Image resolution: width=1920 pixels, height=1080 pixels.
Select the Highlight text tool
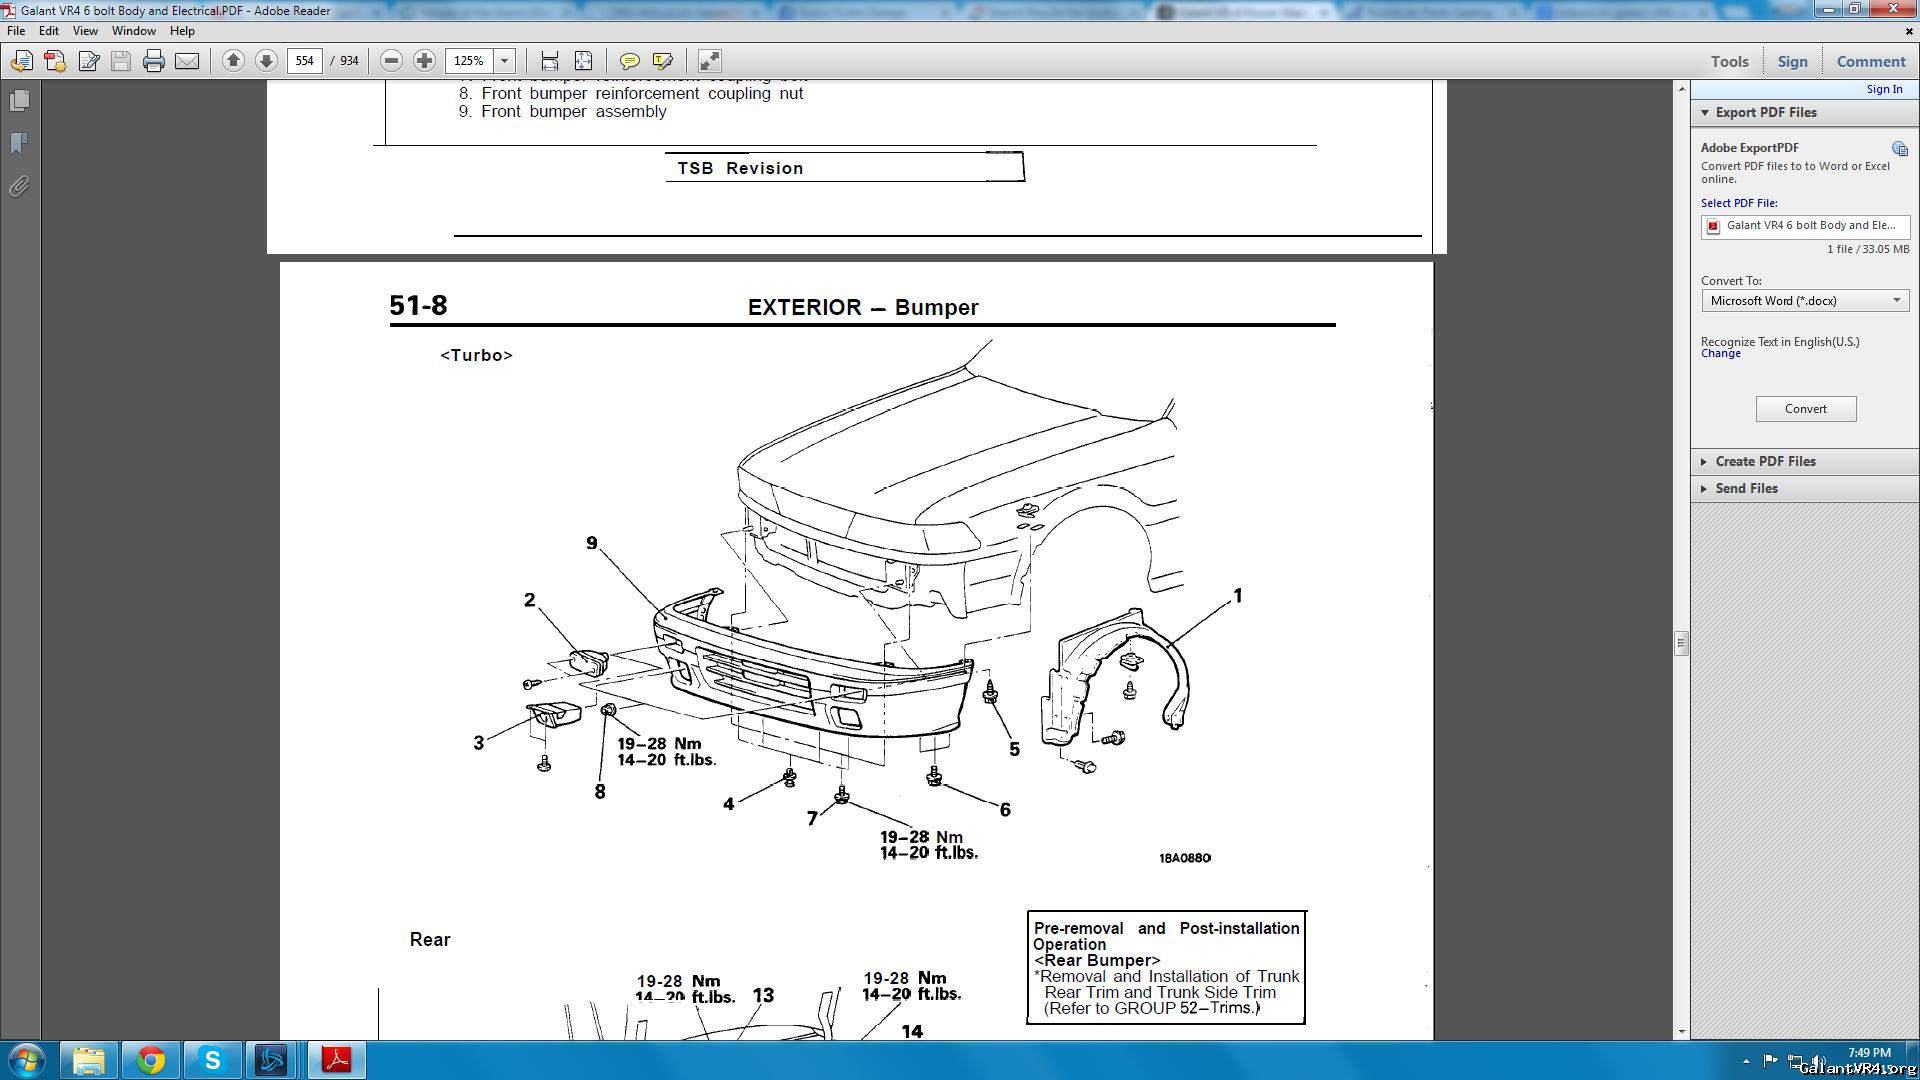tap(662, 61)
